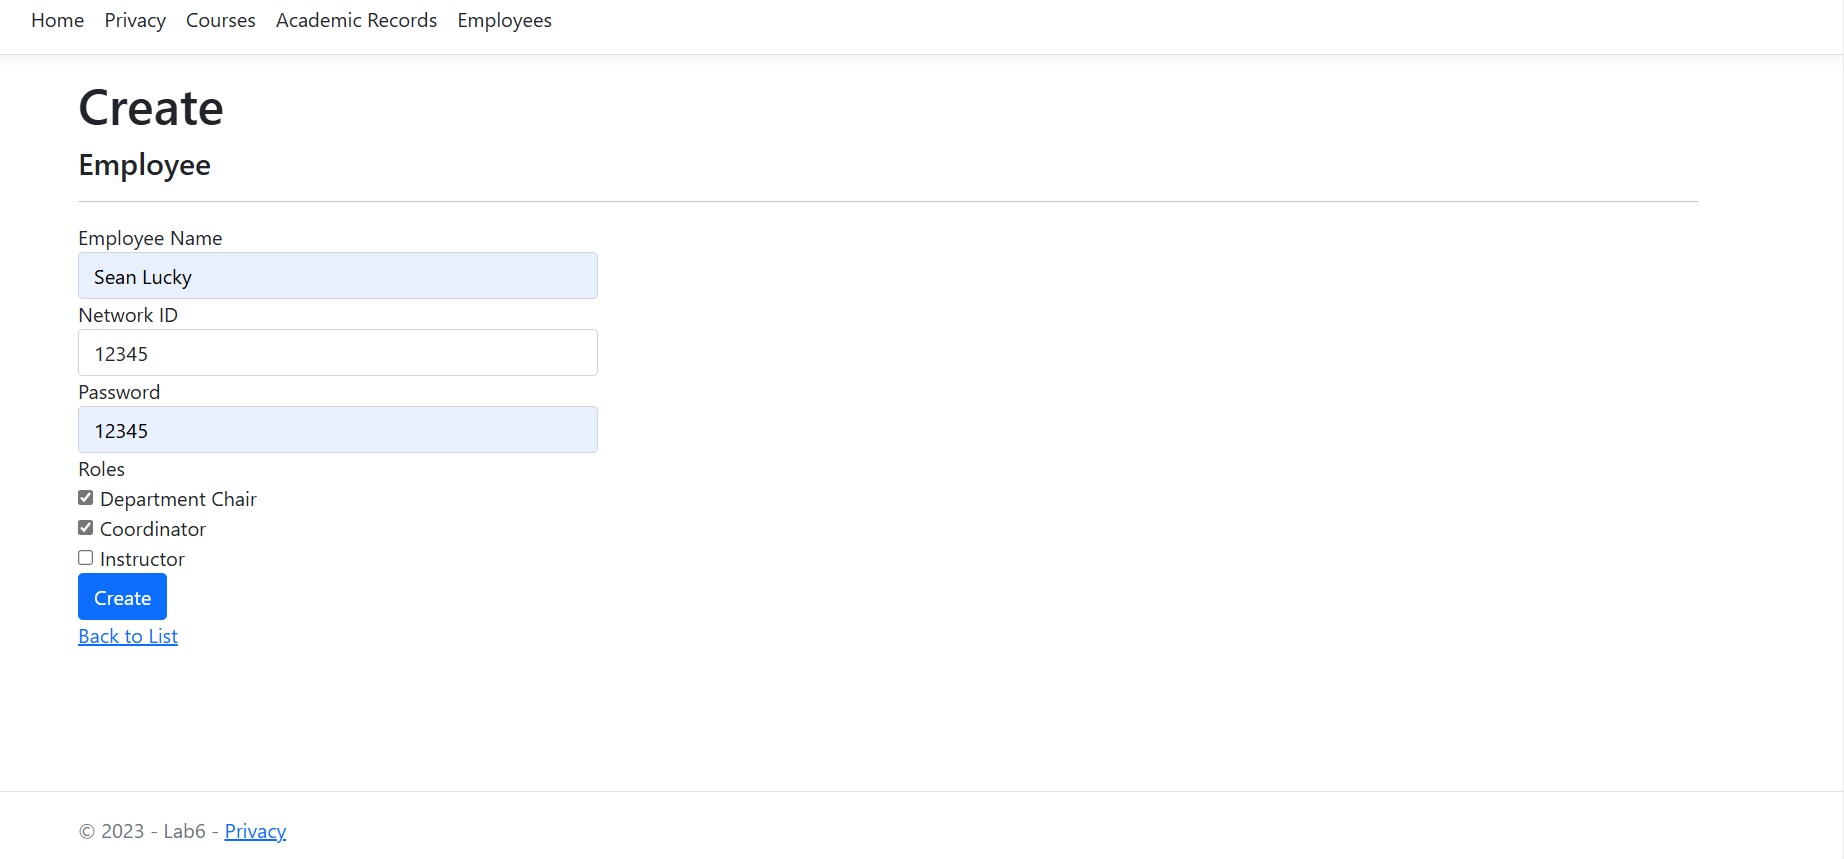
Task: Focus the Employee Name field containing Sean Lucky
Action: (x=338, y=276)
